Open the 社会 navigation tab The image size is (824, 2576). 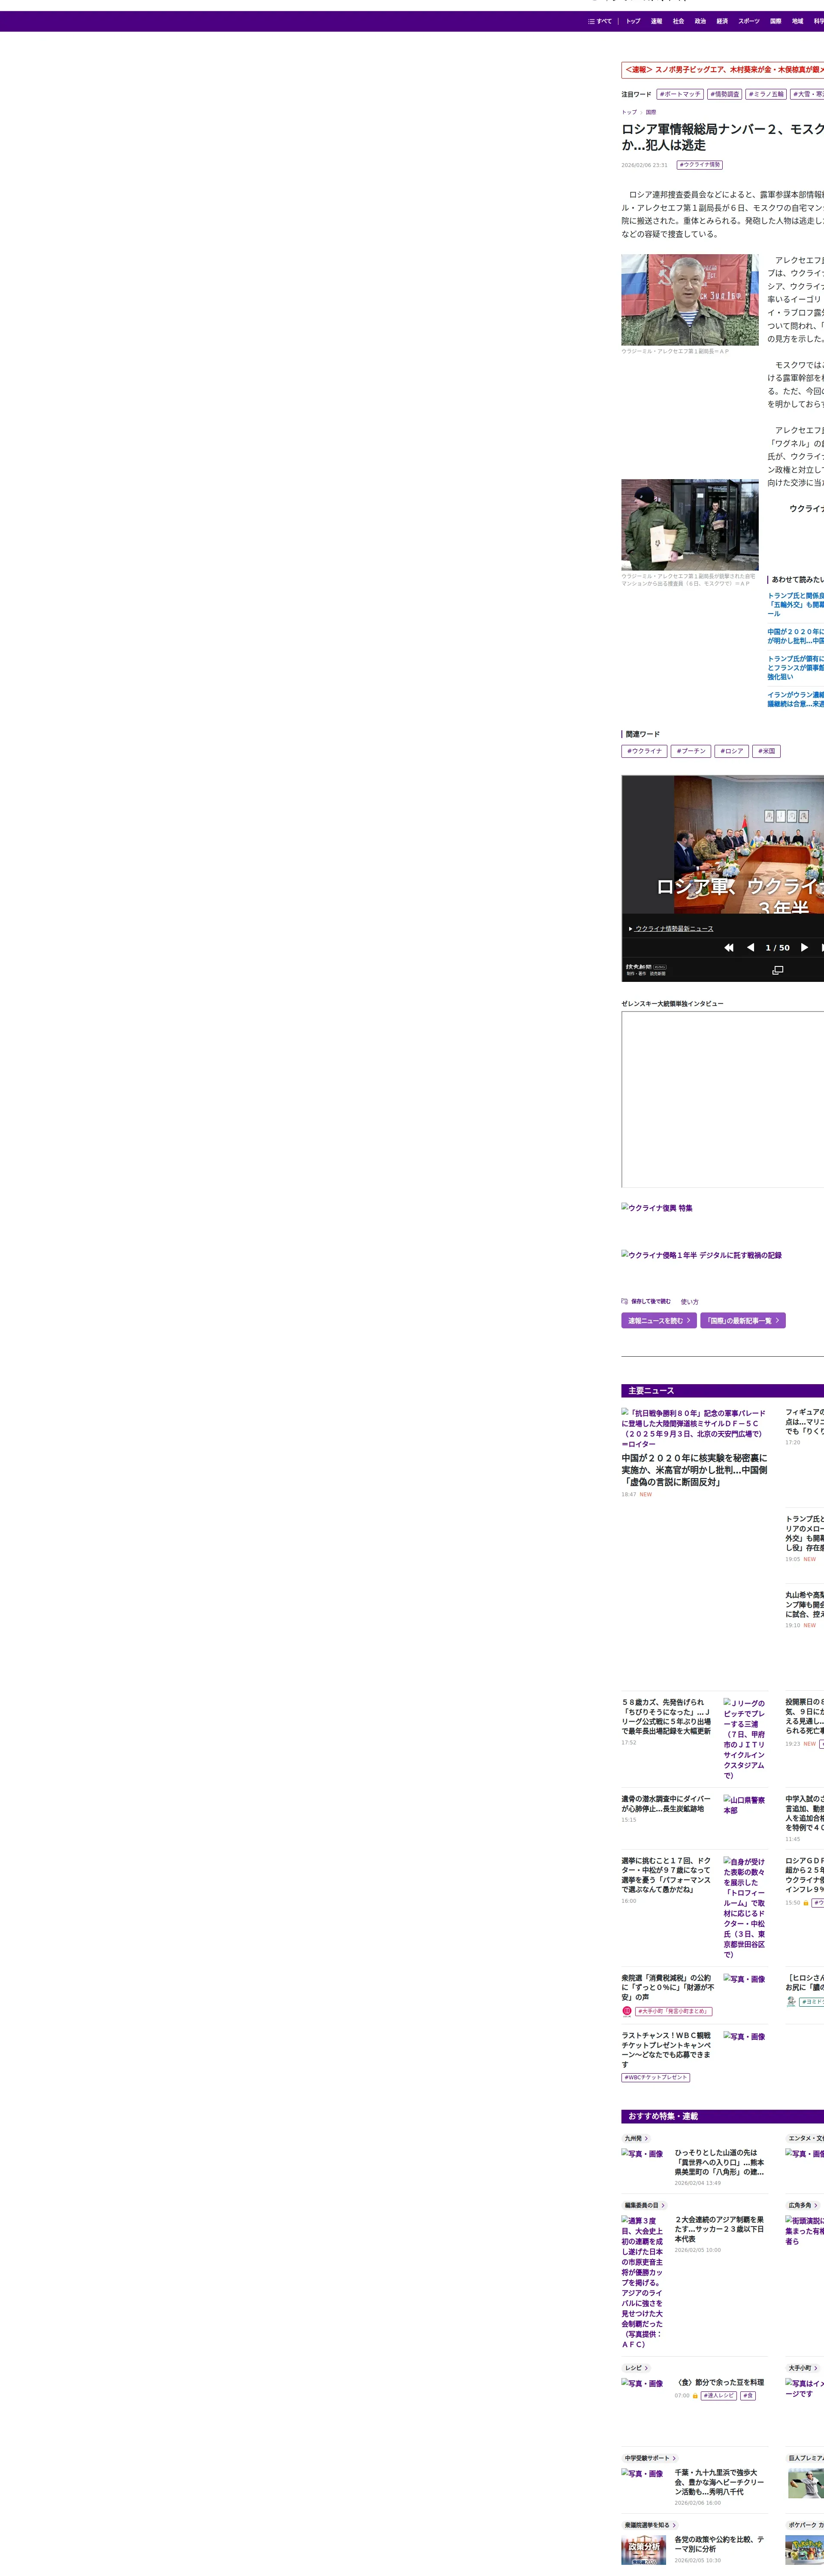tap(678, 21)
